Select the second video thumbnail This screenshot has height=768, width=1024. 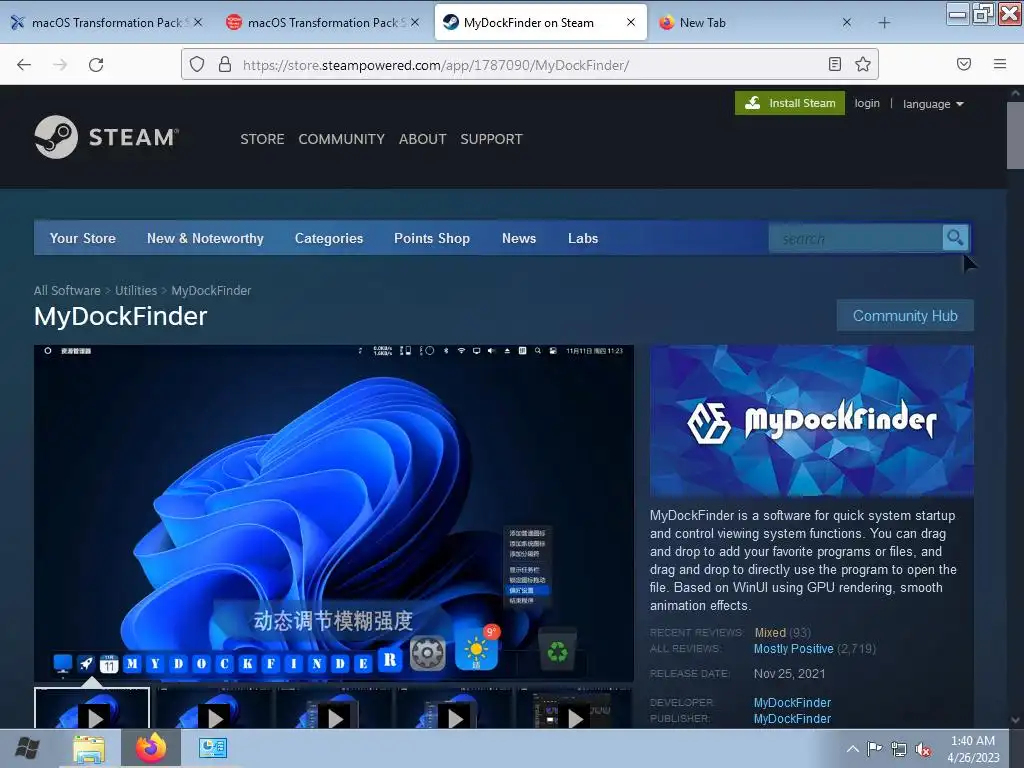[x=214, y=709]
